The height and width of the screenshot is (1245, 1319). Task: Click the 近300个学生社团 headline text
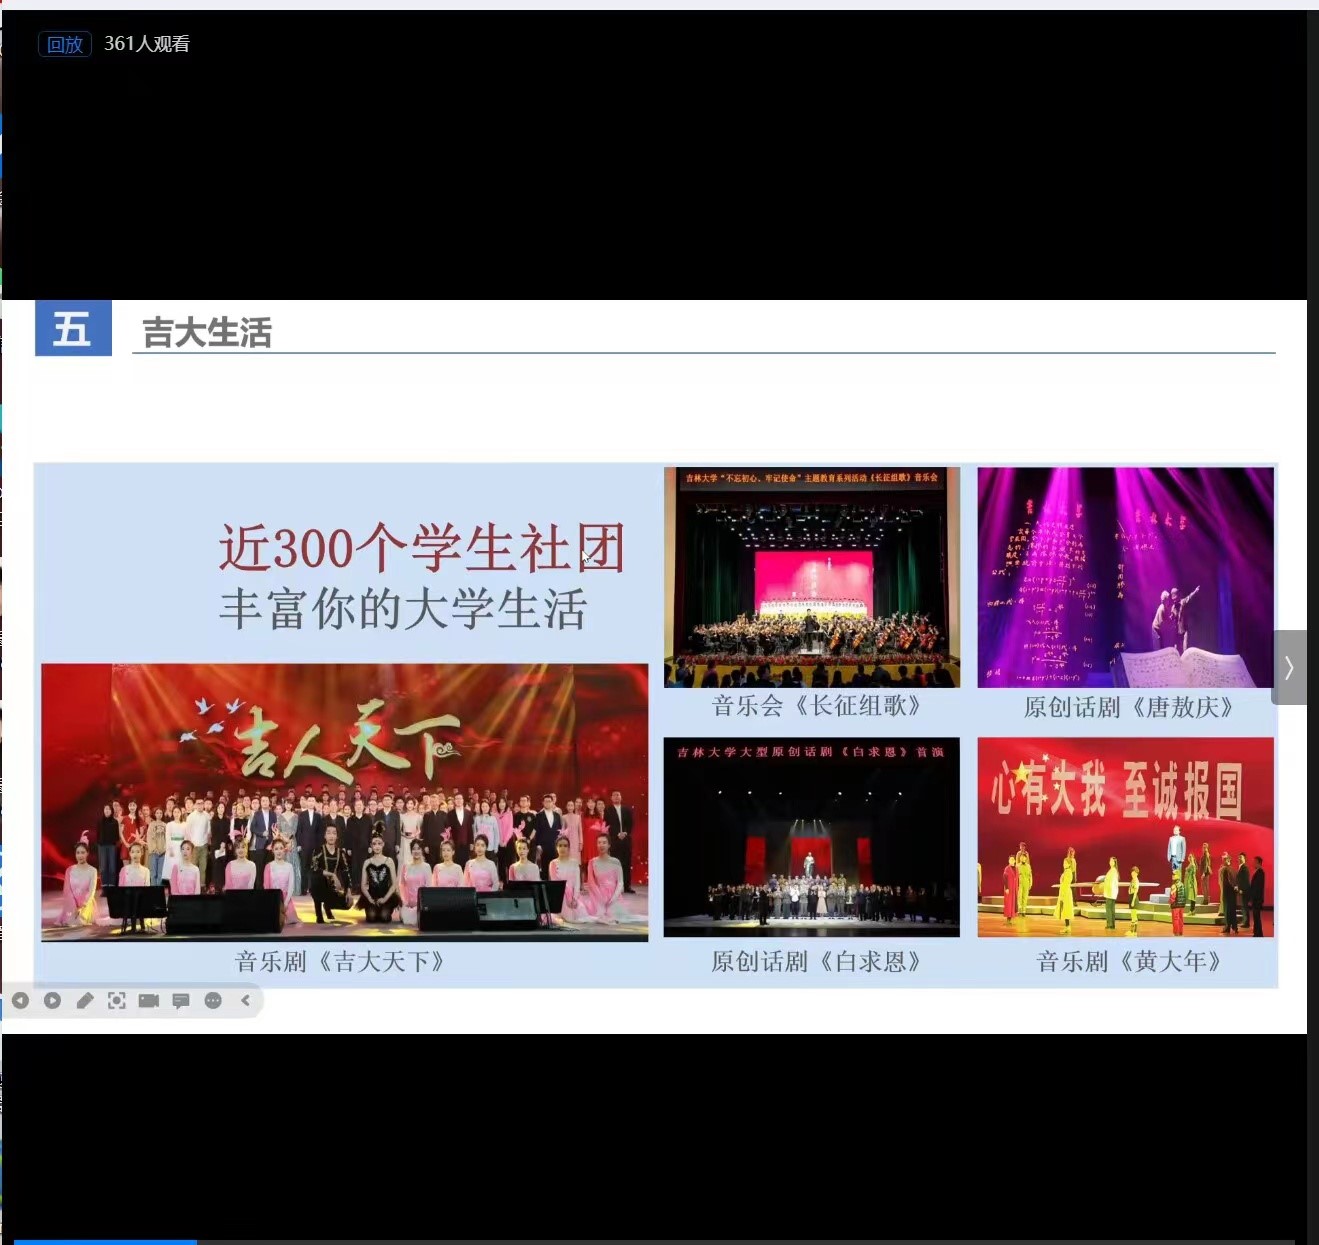point(421,548)
